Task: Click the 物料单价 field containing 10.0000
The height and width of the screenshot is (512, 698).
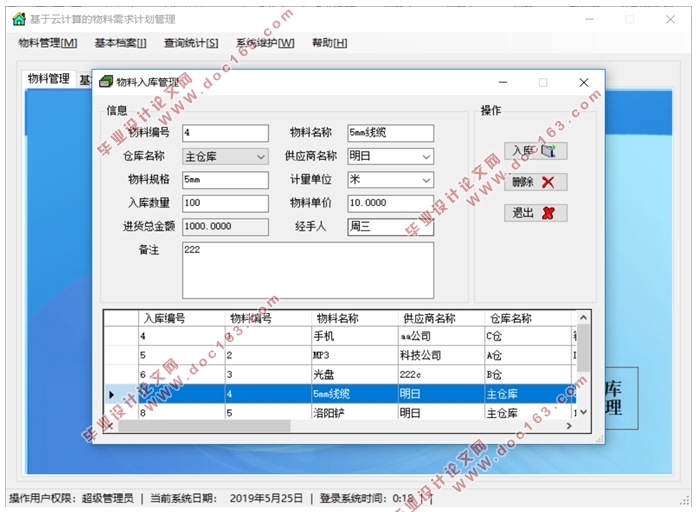Action: [390, 203]
